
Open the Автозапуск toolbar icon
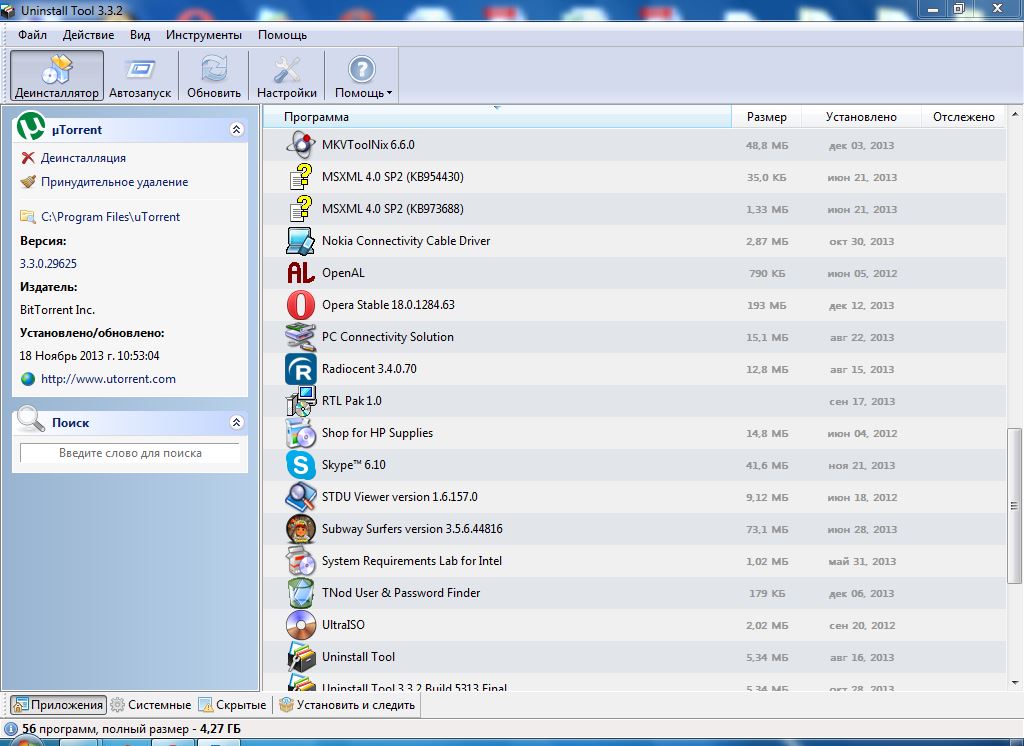coord(140,70)
